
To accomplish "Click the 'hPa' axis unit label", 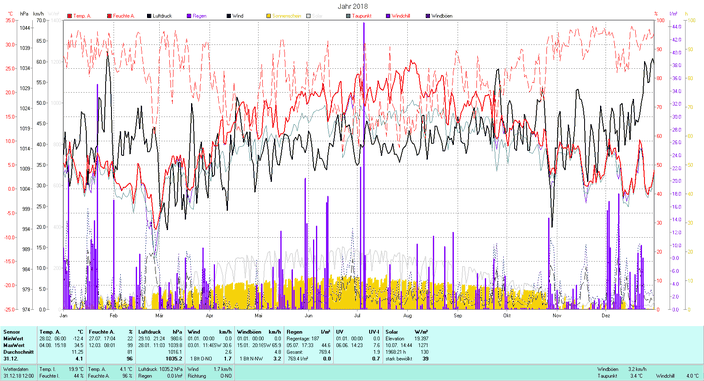I will [24, 14].
